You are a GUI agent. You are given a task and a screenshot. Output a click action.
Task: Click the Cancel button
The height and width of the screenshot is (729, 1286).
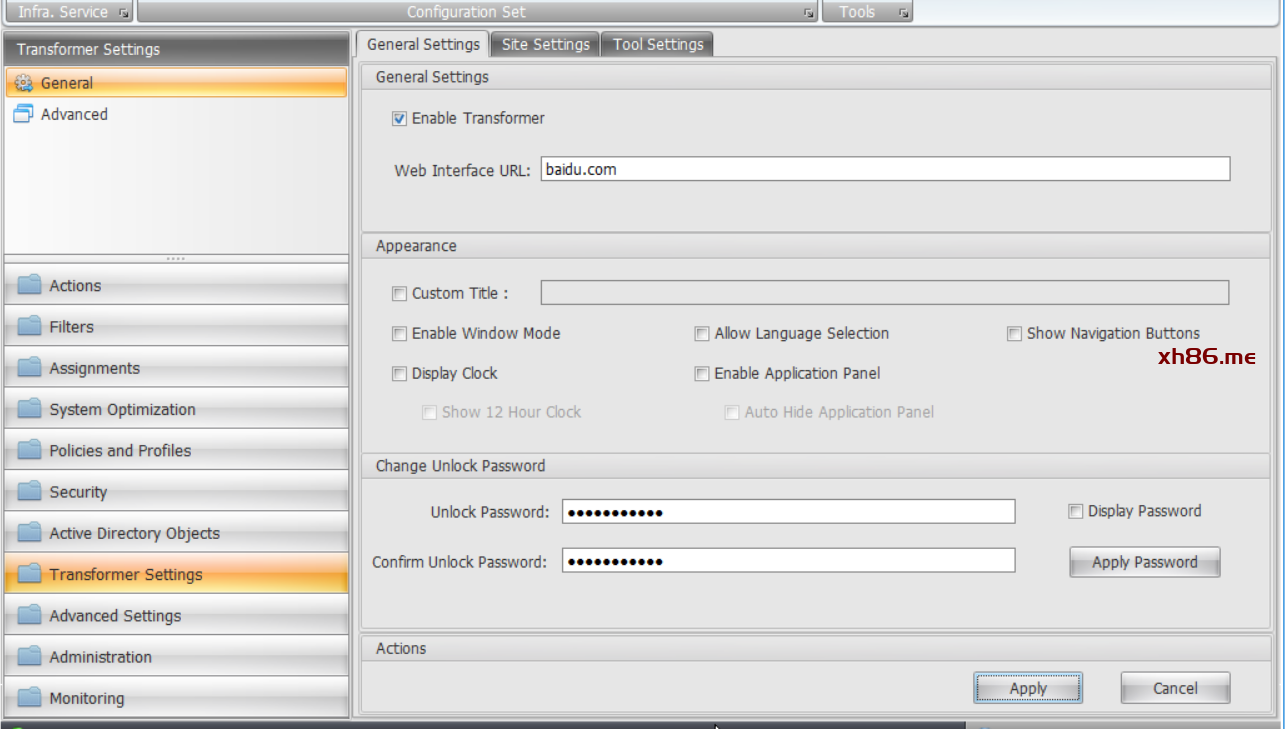tap(1175, 688)
